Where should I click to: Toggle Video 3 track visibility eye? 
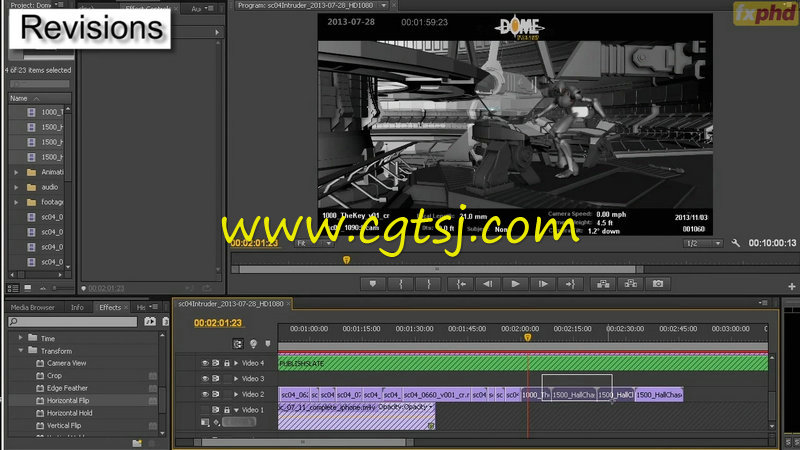(205, 379)
